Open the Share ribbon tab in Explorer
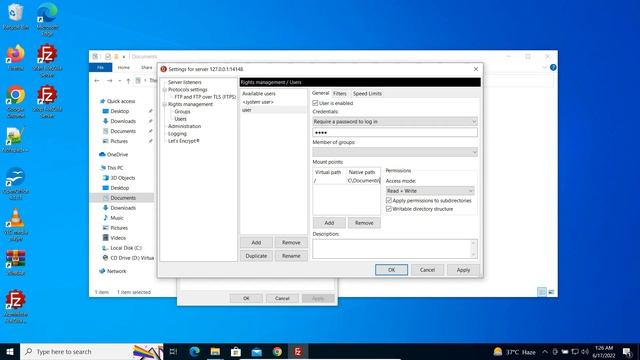 (x=146, y=67)
